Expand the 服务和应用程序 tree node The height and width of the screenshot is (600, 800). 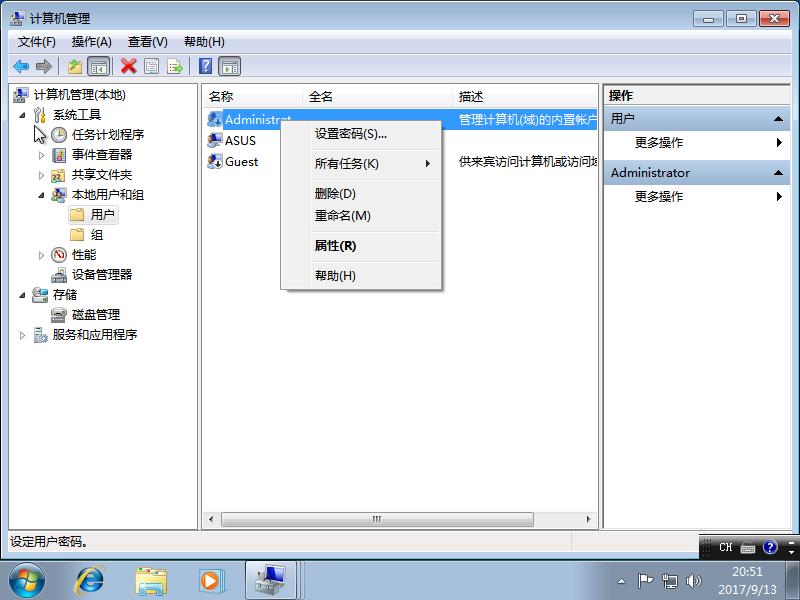22,335
